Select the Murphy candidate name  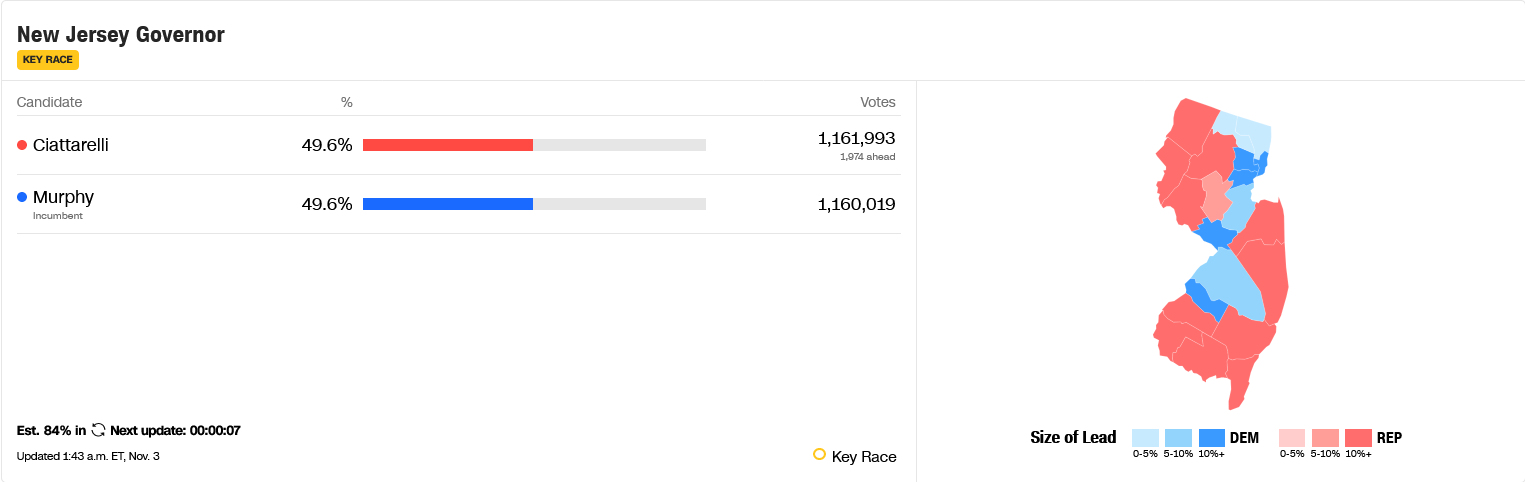coord(63,197)
